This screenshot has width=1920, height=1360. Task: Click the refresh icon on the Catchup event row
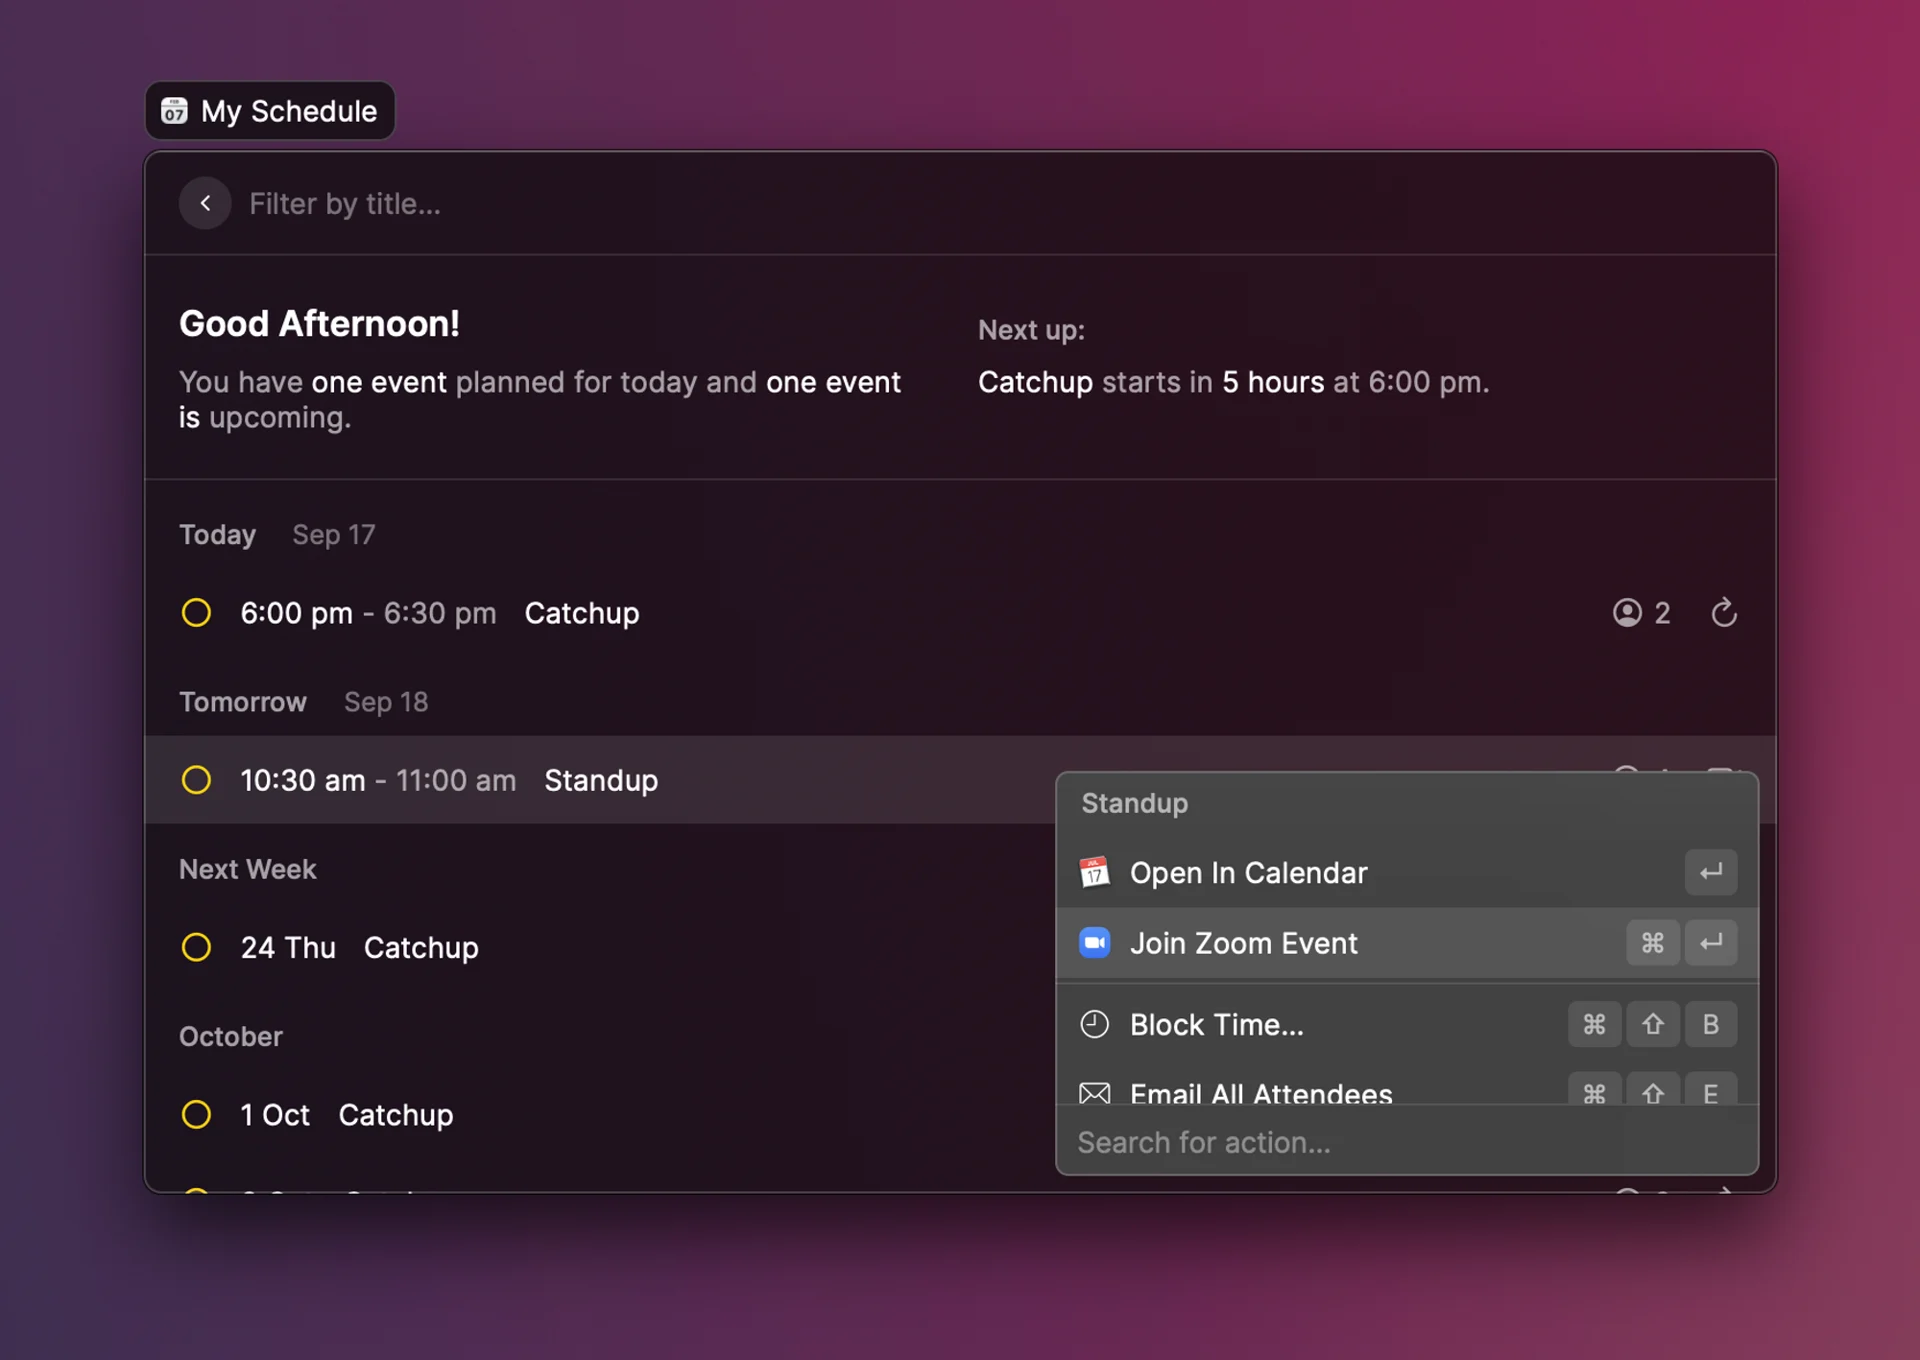tap(1724, 613)
